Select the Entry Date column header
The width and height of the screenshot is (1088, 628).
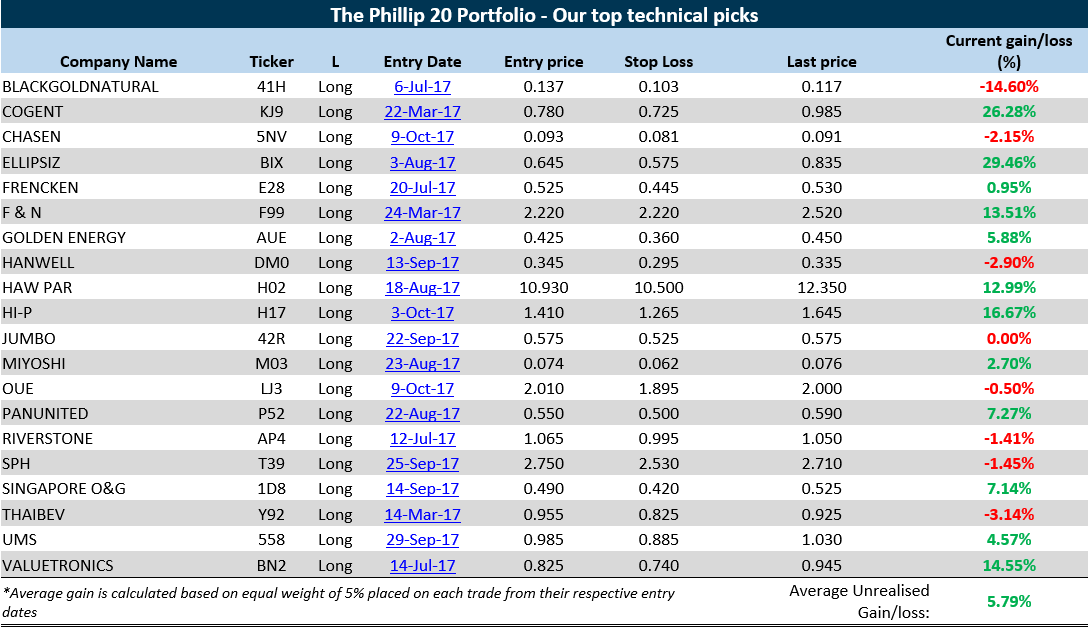[422, 62]
